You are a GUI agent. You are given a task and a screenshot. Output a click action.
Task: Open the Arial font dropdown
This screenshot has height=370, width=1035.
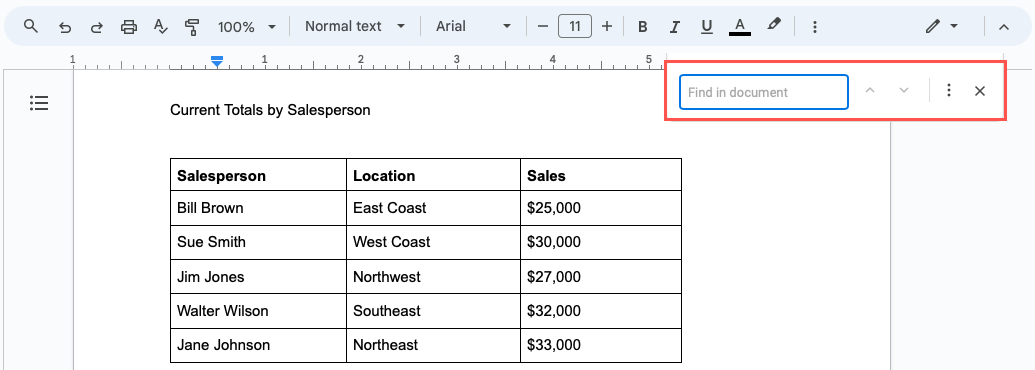(473, 26)
